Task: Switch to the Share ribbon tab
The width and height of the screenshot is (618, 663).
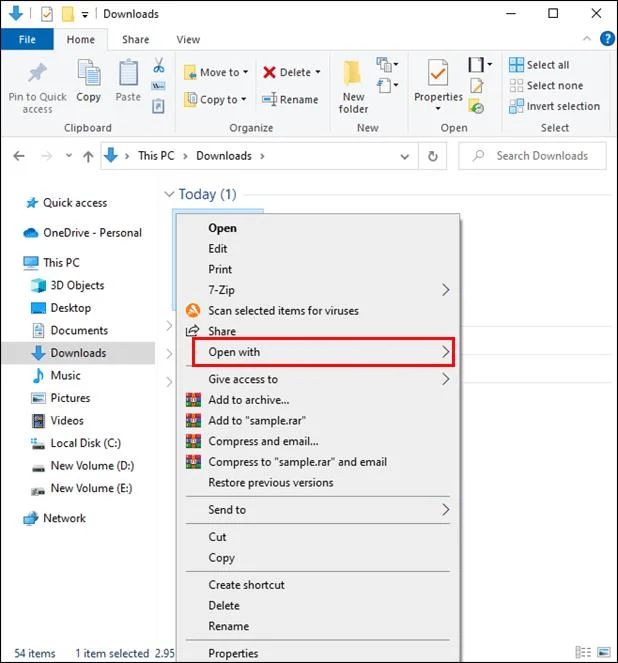Action: [136, 39]
